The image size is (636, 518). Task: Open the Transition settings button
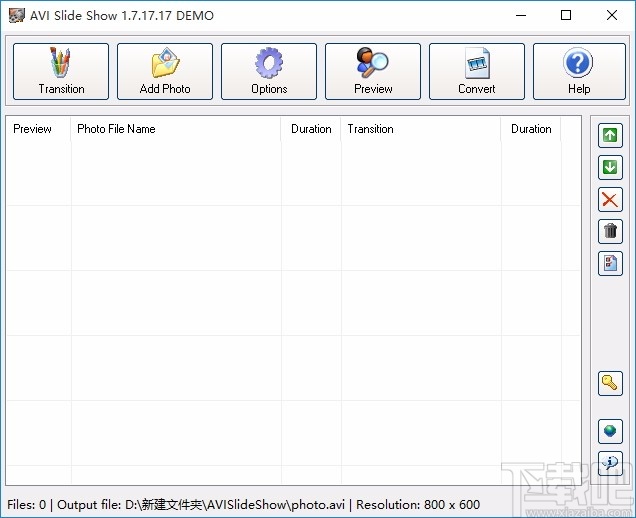pos(61,71)
